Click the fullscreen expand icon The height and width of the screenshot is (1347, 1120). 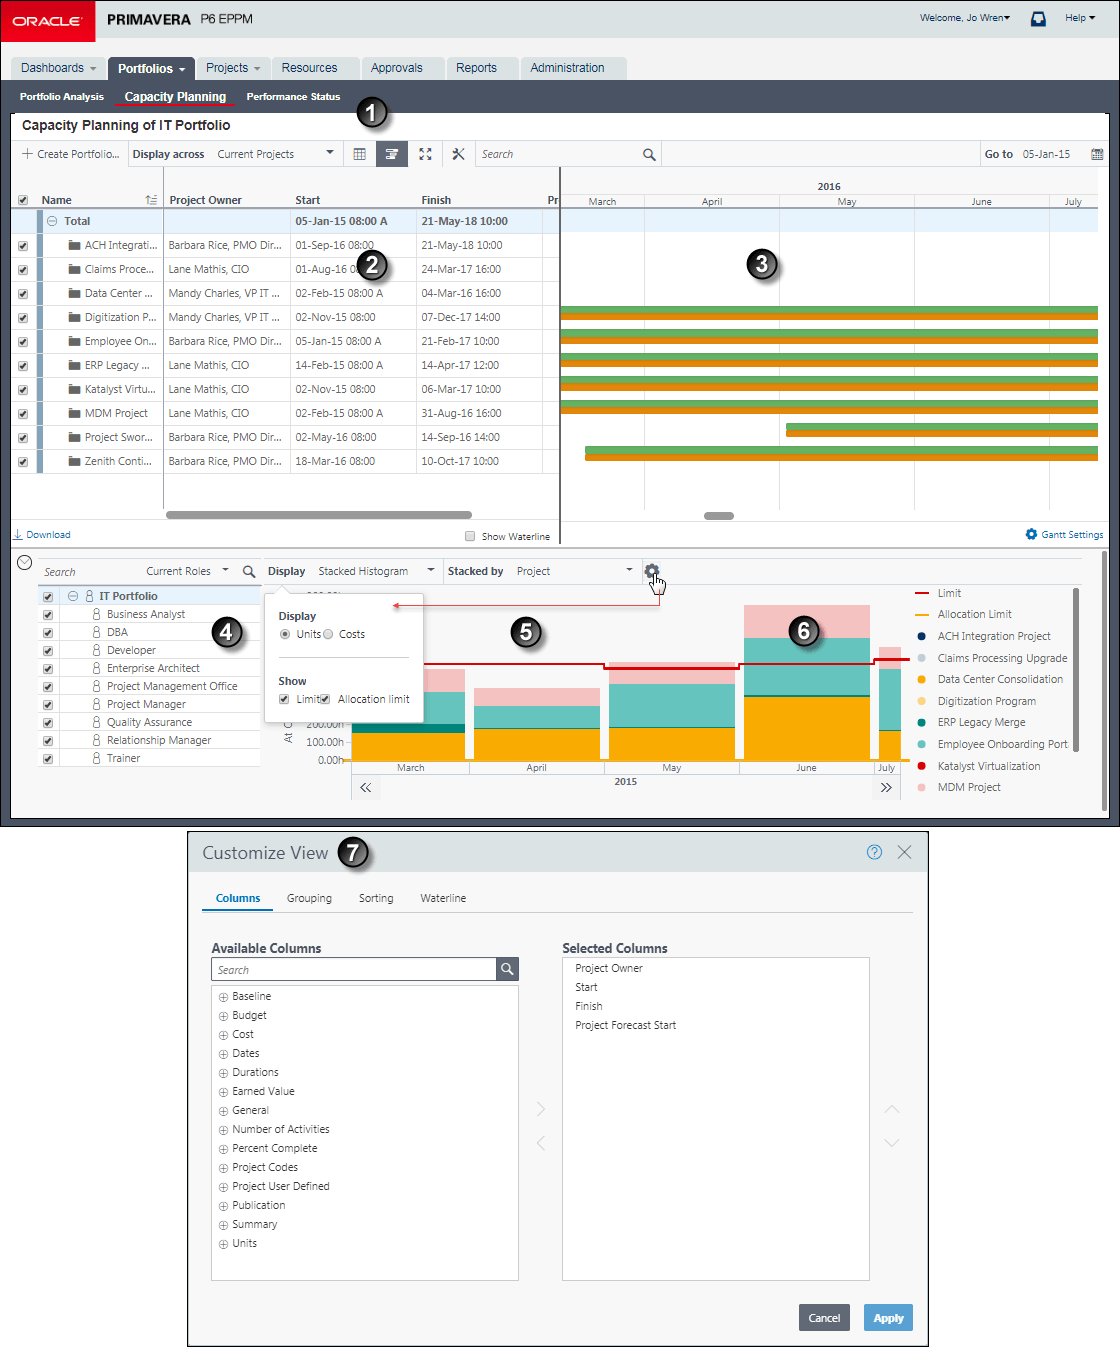tap(425, 154)
